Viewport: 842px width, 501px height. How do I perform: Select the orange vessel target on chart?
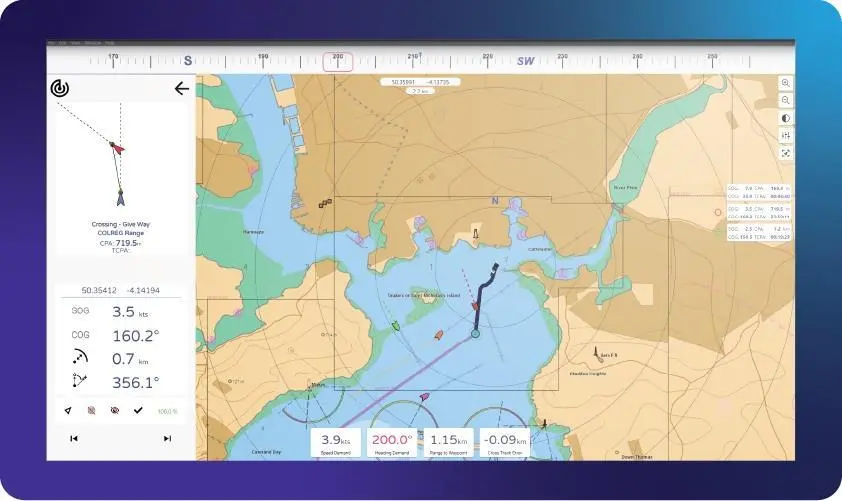click(439, 335)
